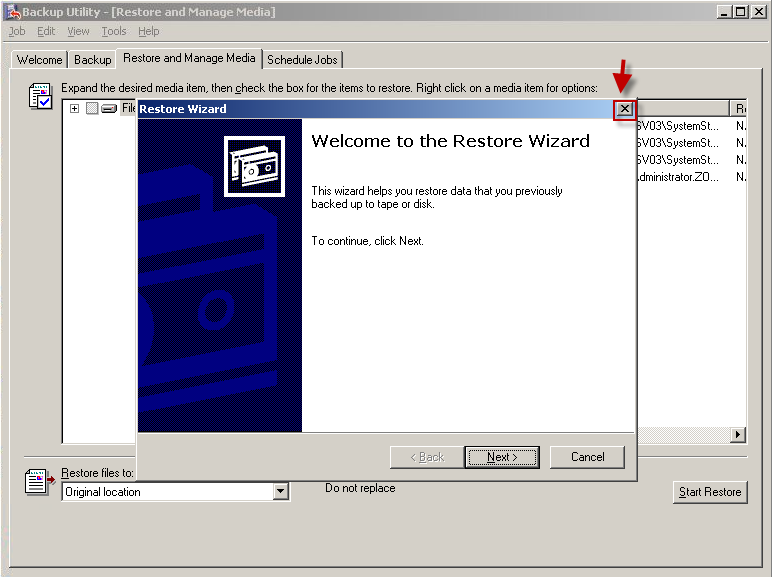Click Next in the Restore Wizard
This screenshot has height=577, width=772.
(x=502, y=457)
